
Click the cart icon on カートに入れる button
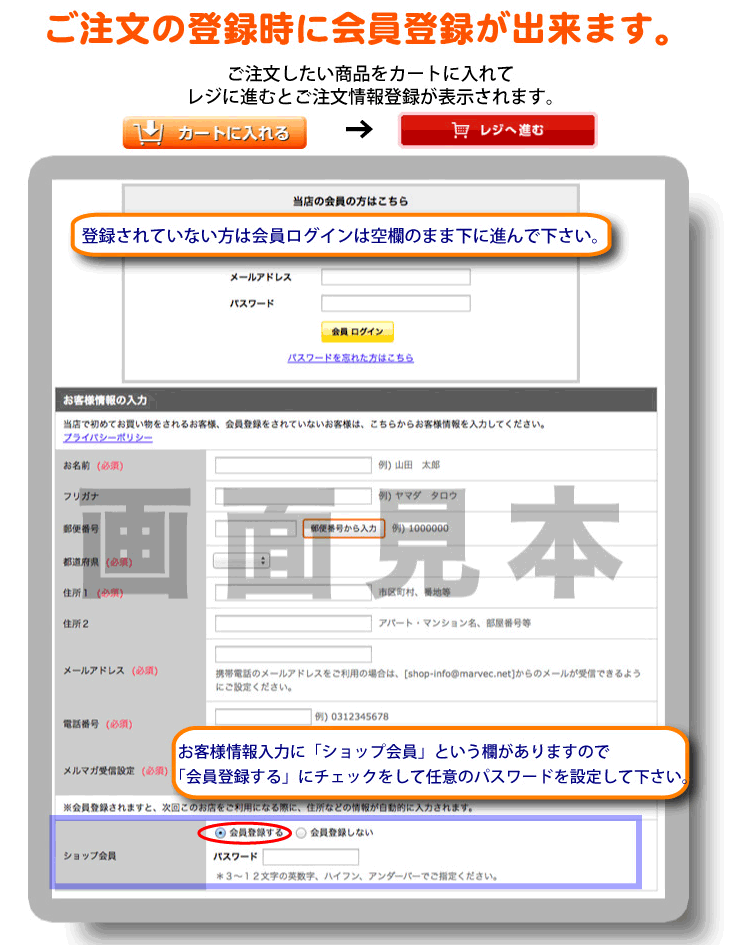[148, 133]
